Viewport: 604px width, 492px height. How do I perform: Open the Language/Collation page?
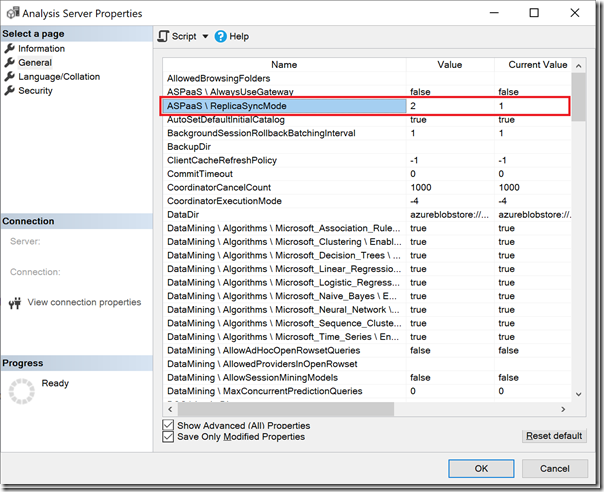pyautogui.click(x=59, y=77)
